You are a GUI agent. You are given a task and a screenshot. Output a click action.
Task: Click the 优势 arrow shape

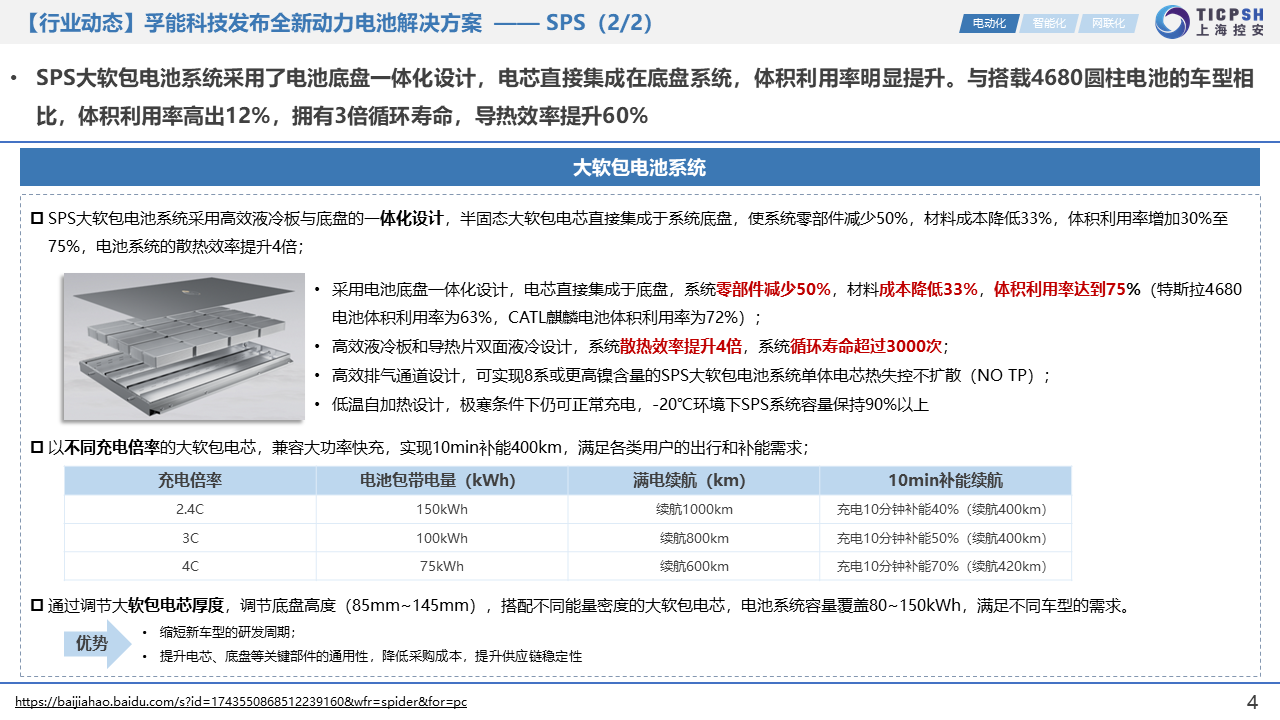[x=96, y=643]
